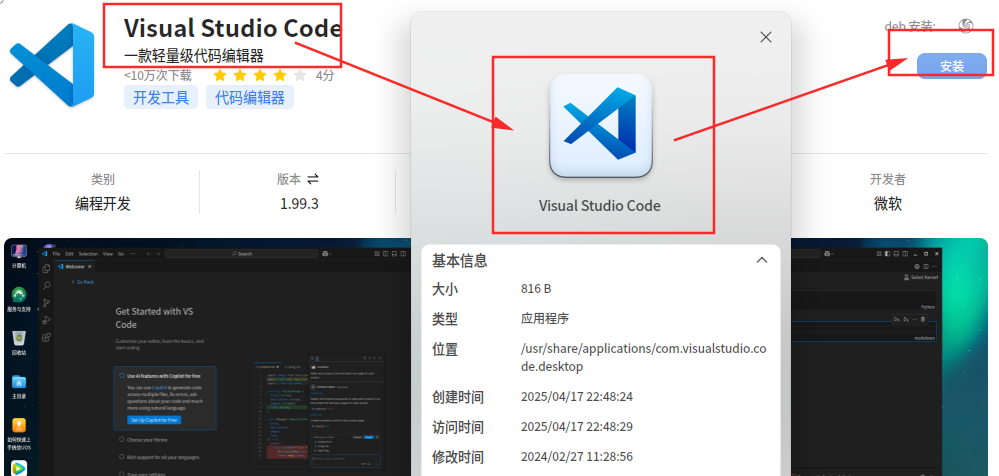This screenshot has height=476, width=999.
Task: Collapse the 基本信息 section chevron
Action: pyautogui.click(x=761, y=260)
